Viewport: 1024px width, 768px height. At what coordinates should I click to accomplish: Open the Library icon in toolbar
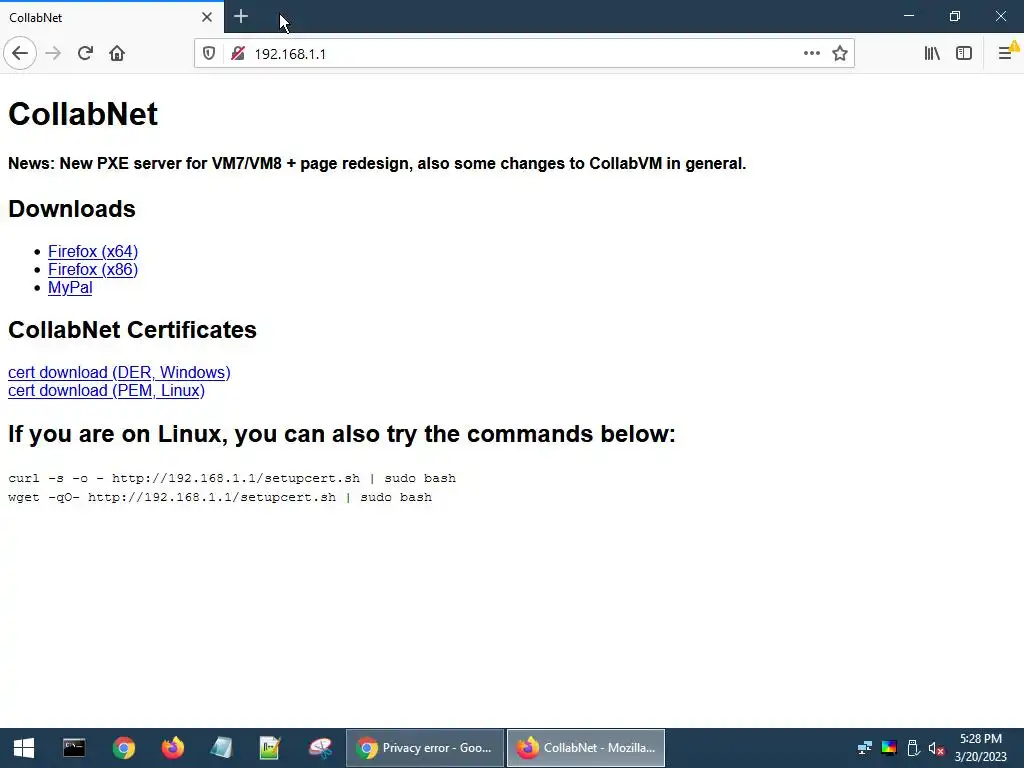coord(932,54)
